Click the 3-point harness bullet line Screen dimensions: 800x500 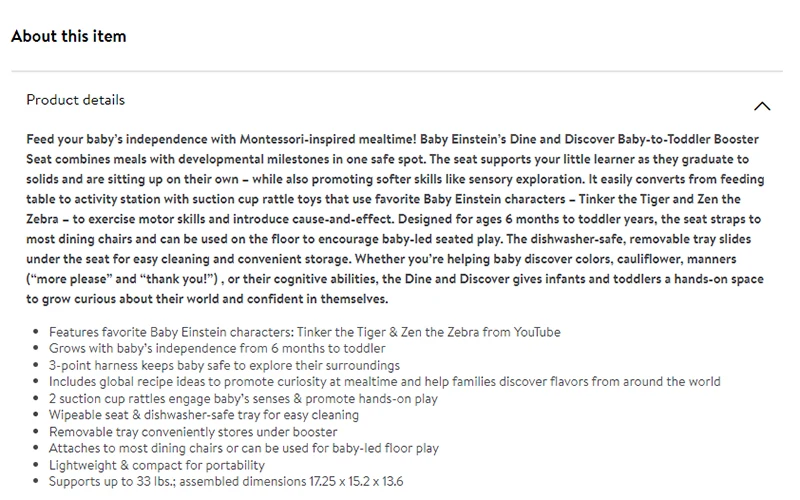[224, 365]
